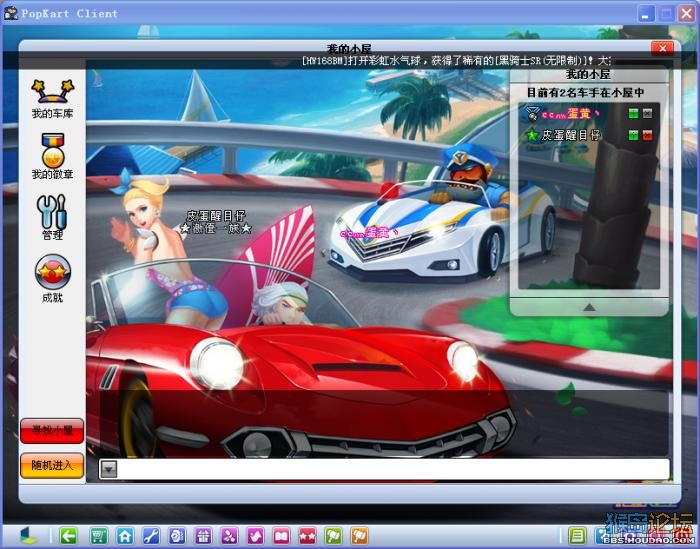Viewport: 700px width, 549px height.
Task: Click 目前有2名车手在小屋中 status text
Action: tap(586, 92)
